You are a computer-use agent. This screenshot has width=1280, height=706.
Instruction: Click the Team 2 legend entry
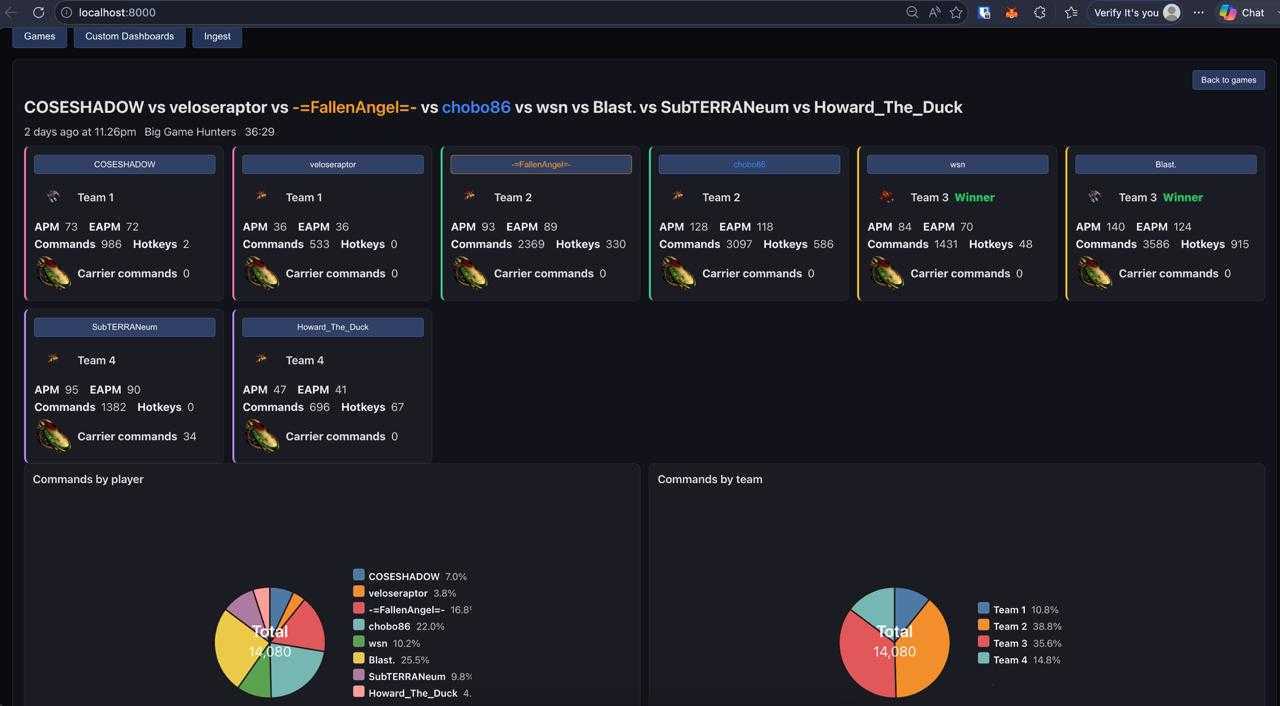click(1020, 626)
